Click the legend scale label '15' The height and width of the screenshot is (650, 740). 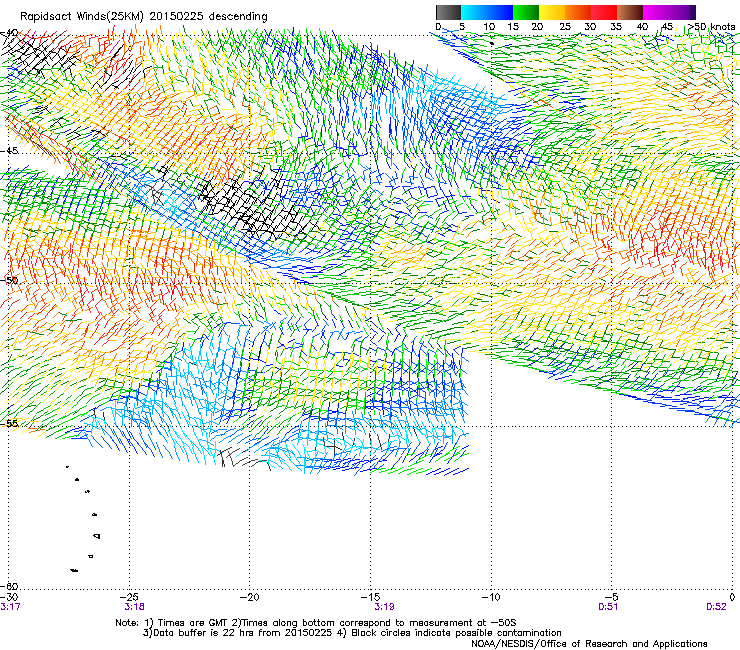click(513, 27)
